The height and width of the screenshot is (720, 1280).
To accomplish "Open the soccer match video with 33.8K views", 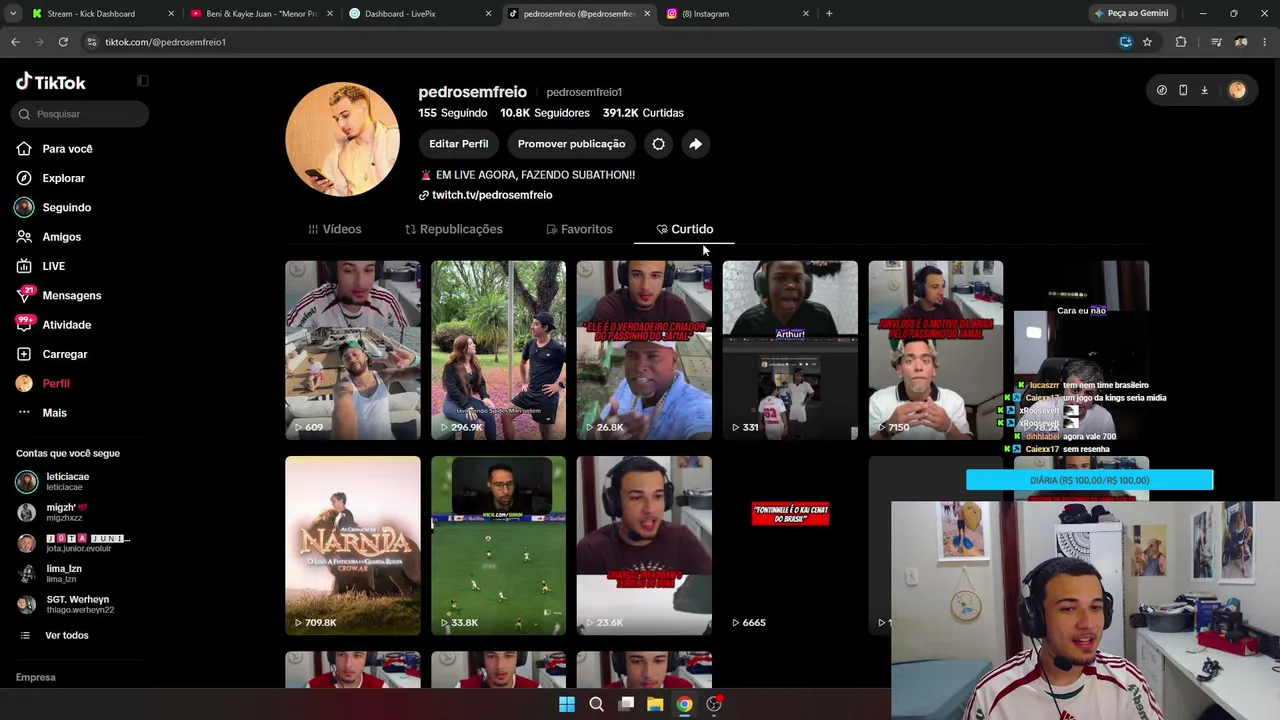I will pos(498,546).
